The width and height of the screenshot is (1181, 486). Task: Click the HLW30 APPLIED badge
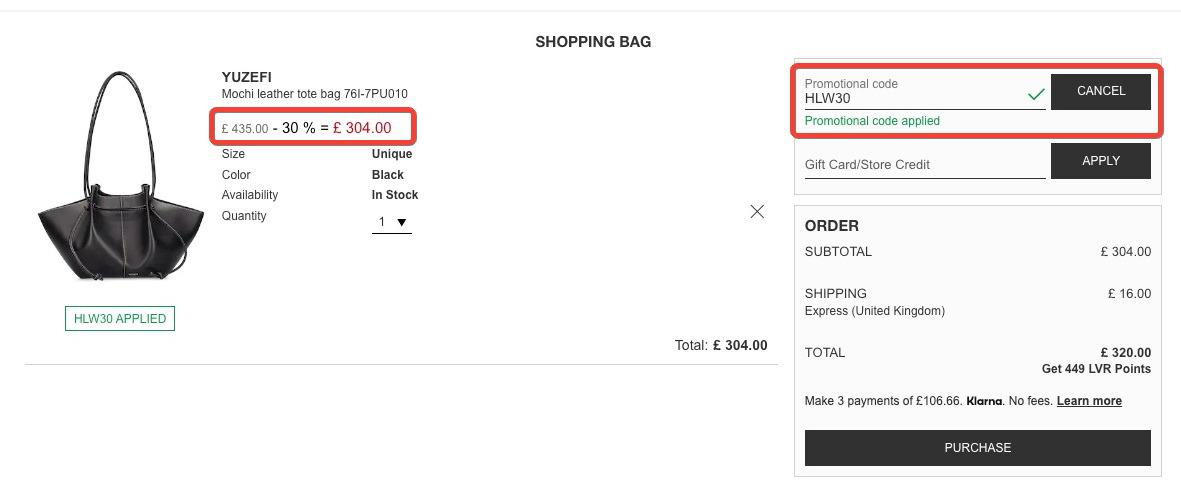(120, 319)
